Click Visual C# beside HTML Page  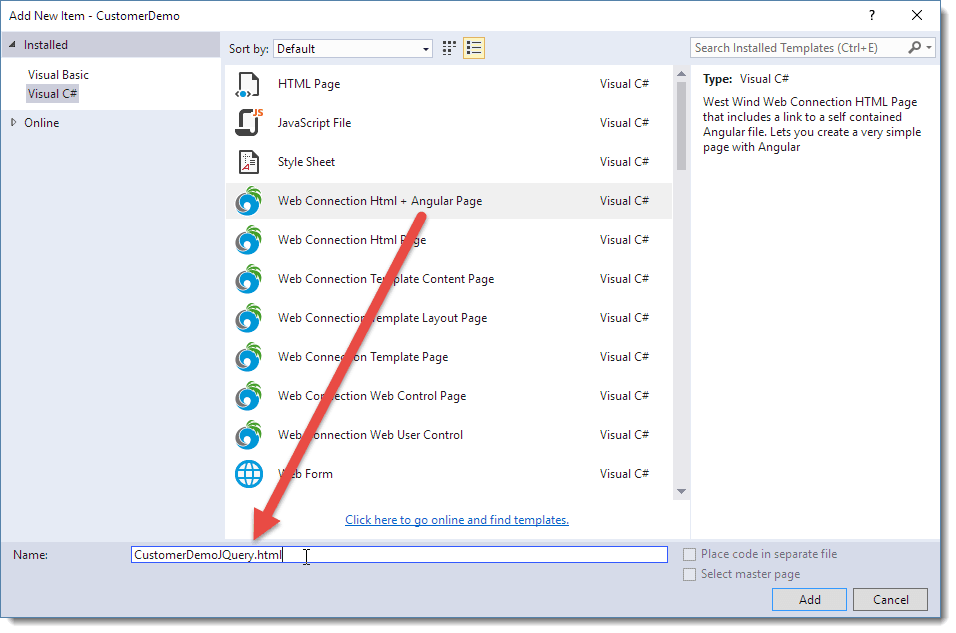[x=624, y=84]
